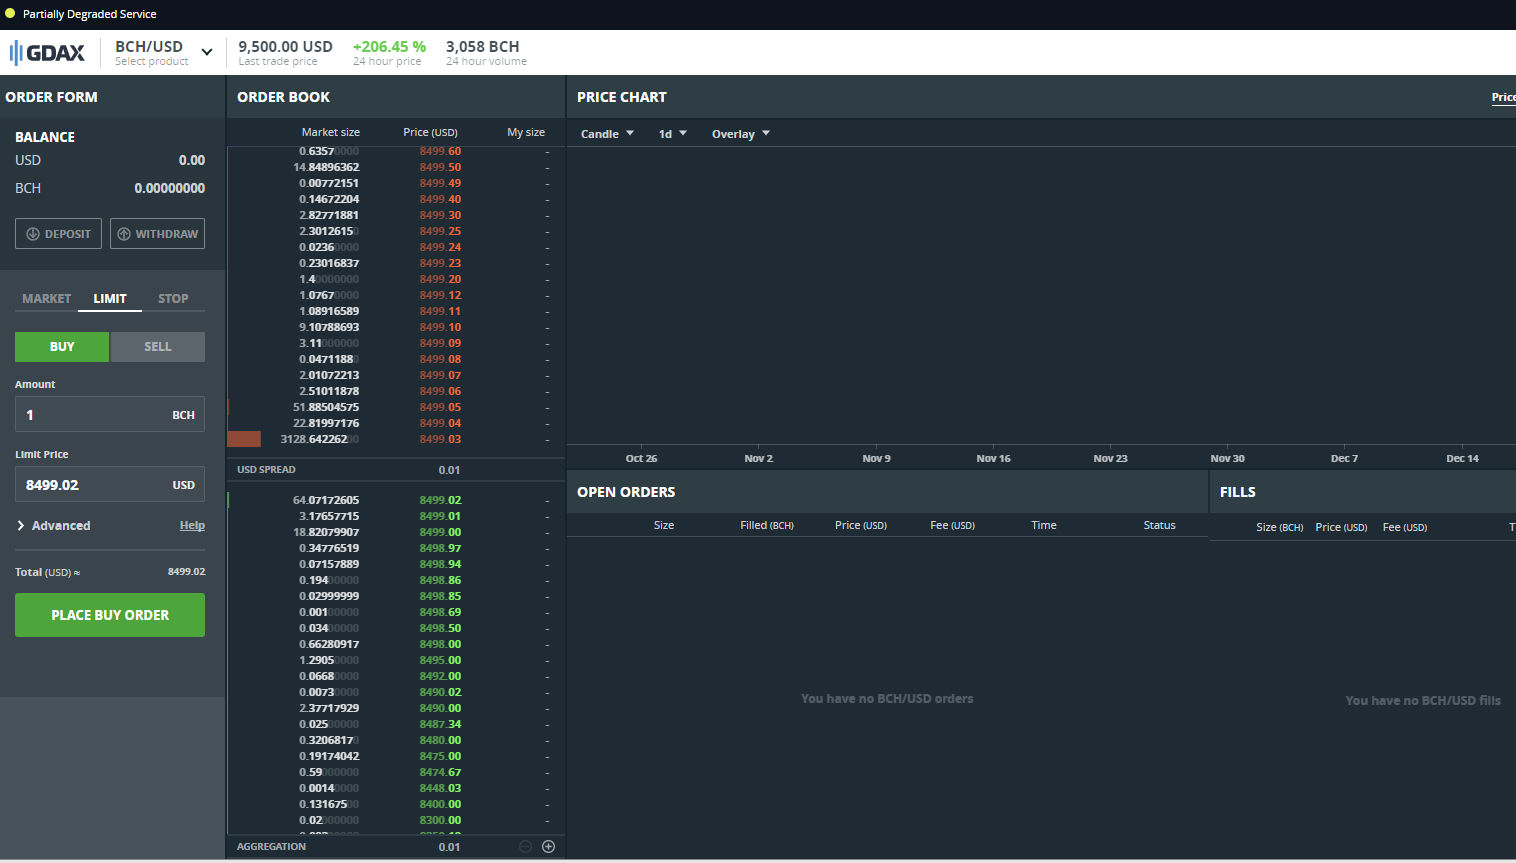Click the Deposit button with arrow icon
The image size is (1516, 863).
(58, 233)
